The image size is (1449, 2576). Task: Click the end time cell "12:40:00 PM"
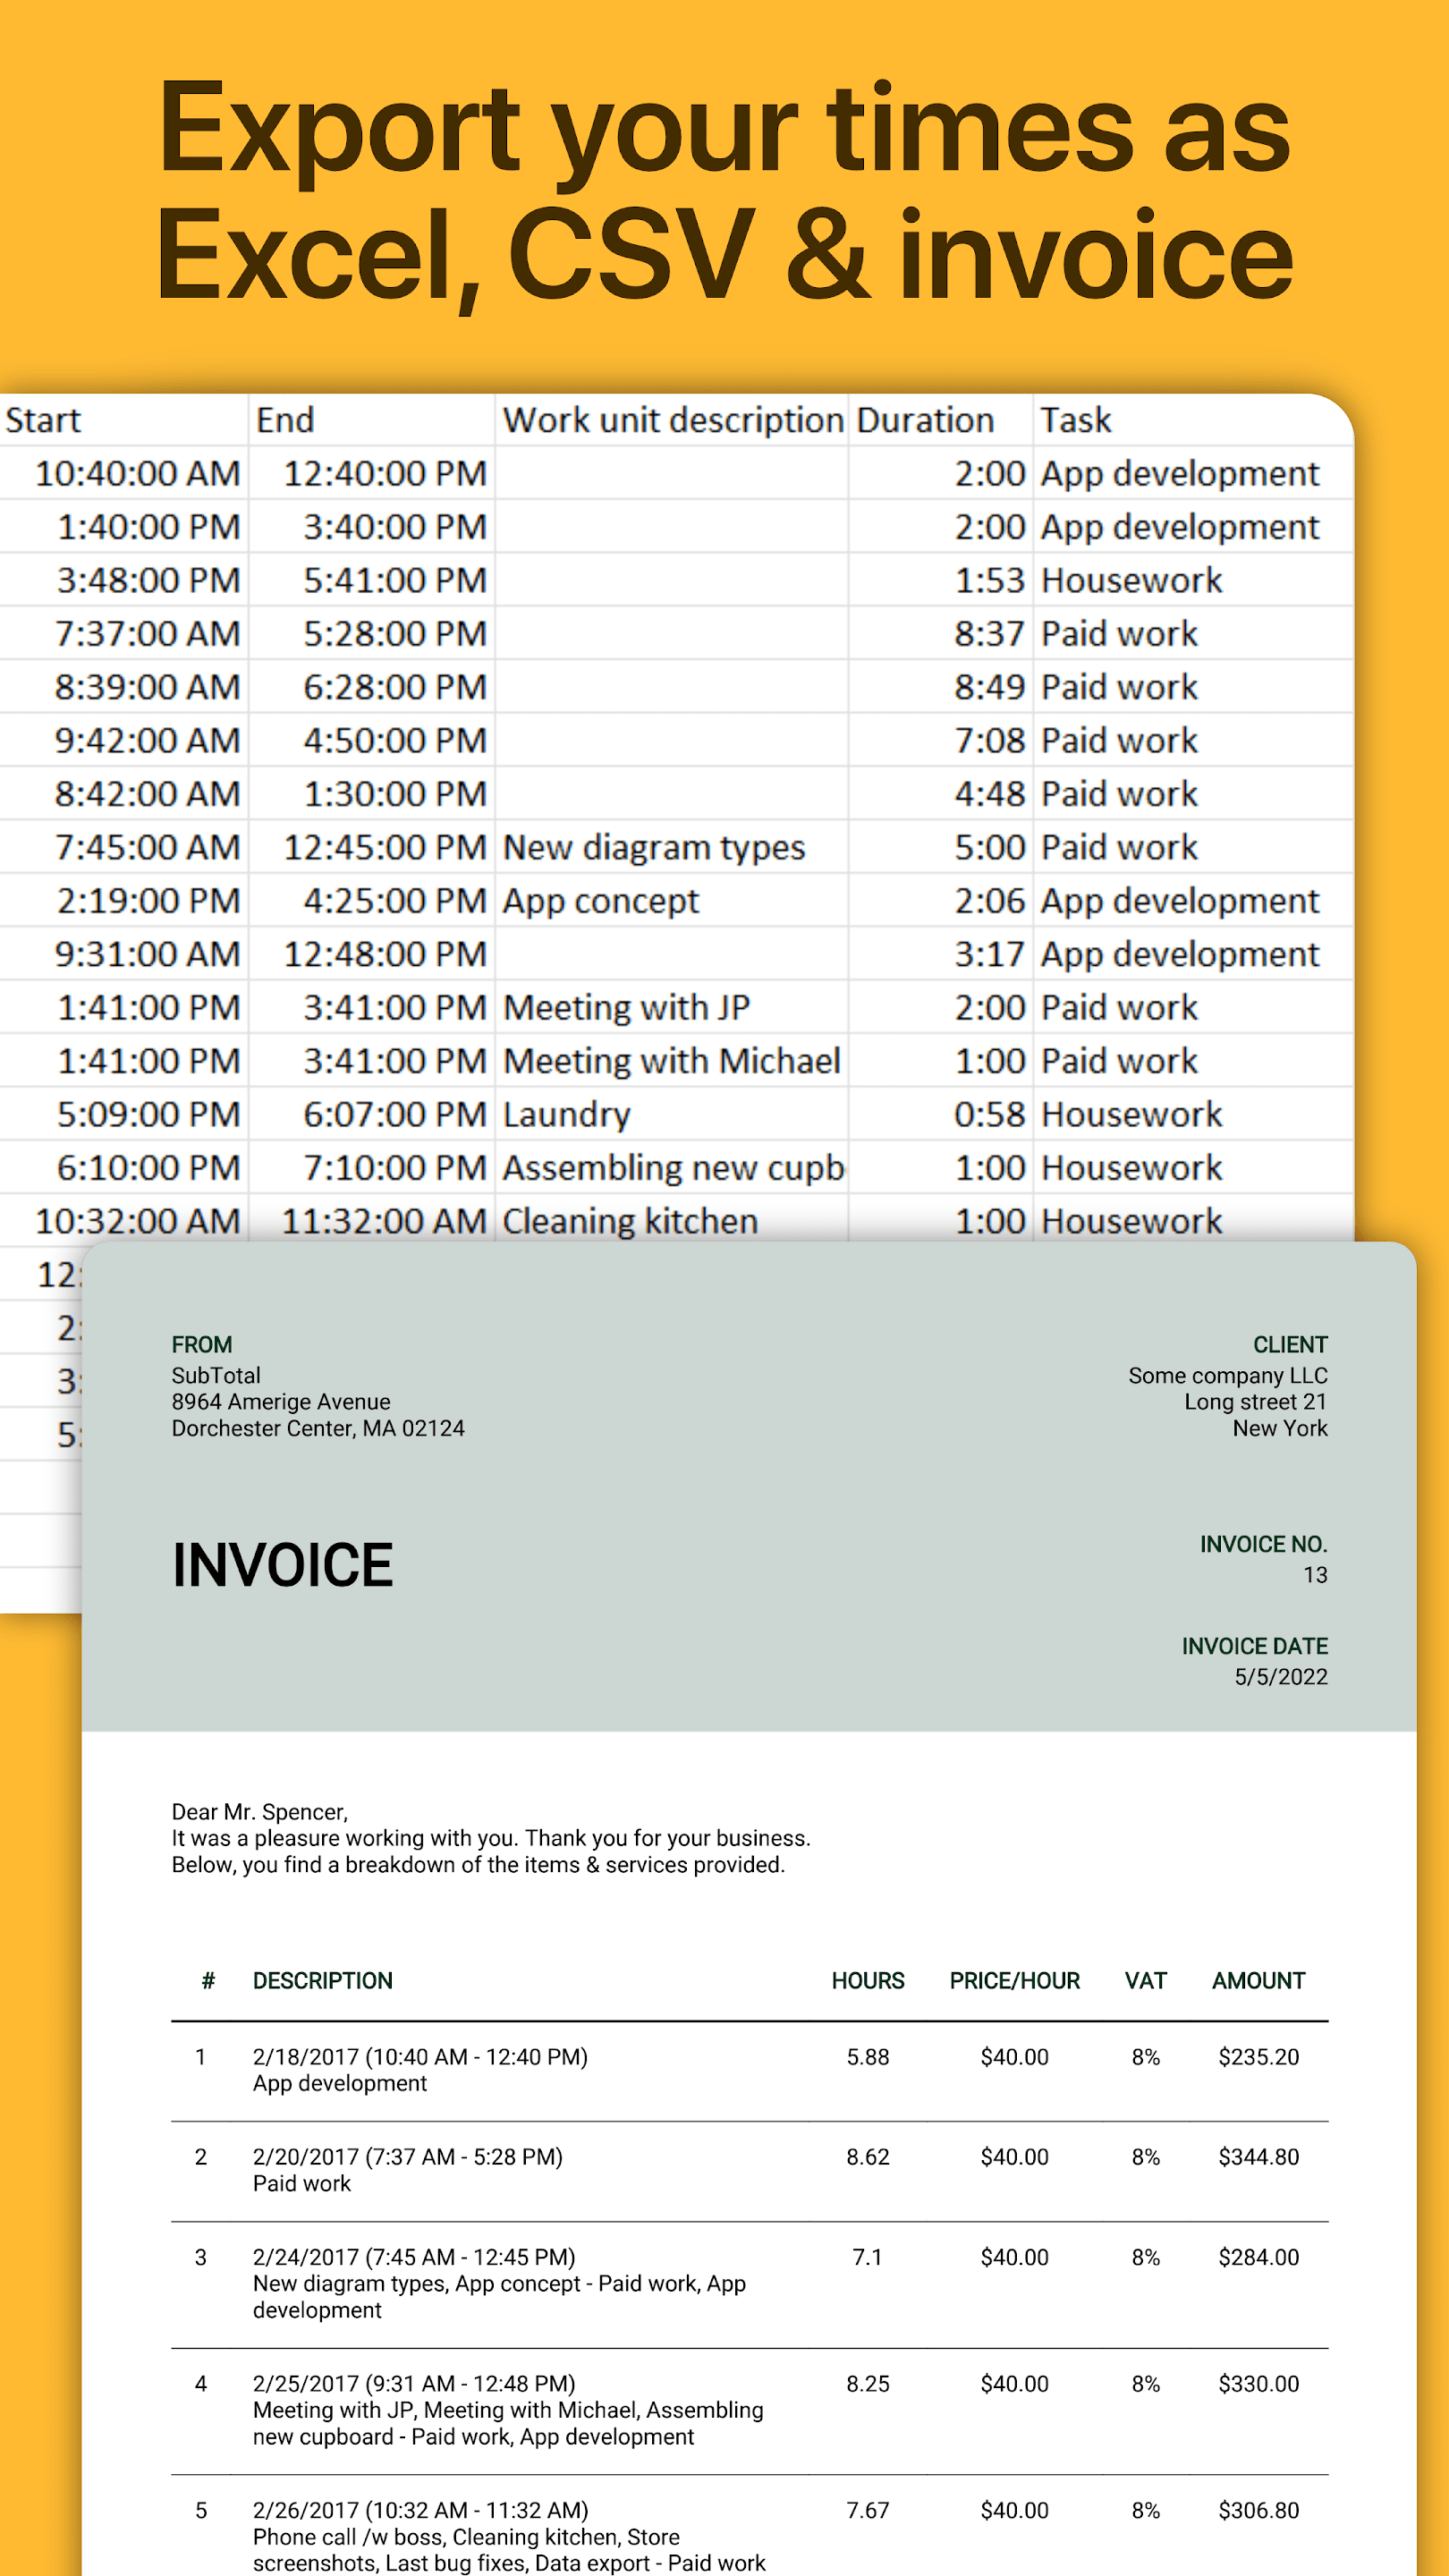pyautogui.click(x=385, y=473)
